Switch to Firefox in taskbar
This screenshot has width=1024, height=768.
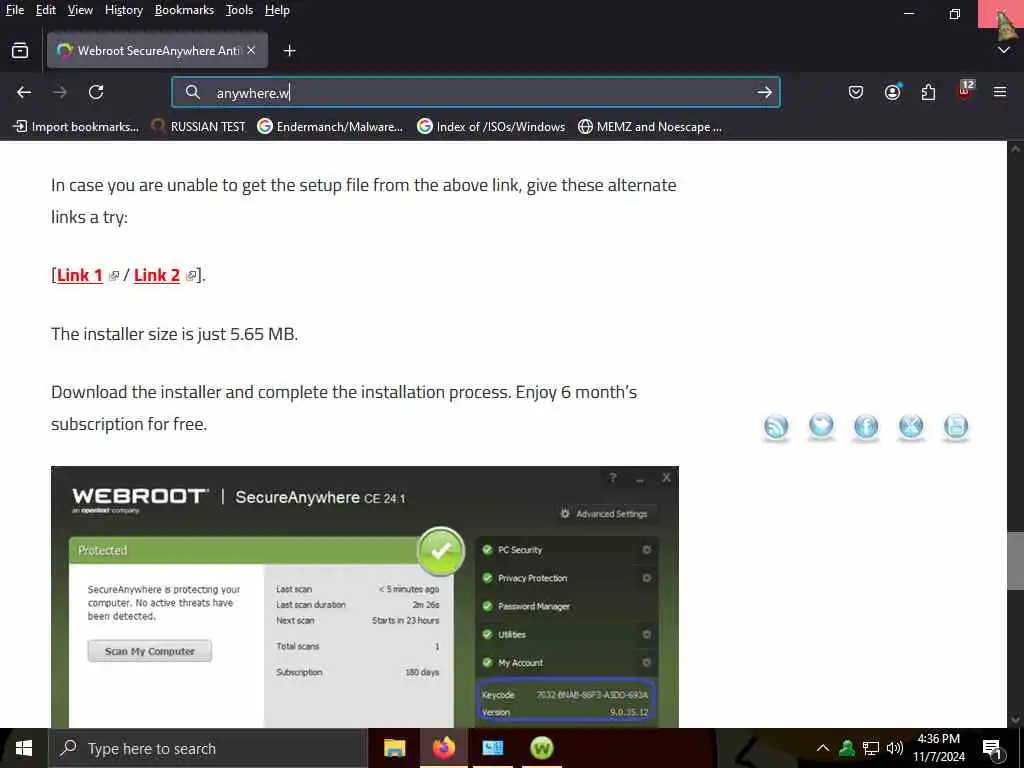coord(443,748)
